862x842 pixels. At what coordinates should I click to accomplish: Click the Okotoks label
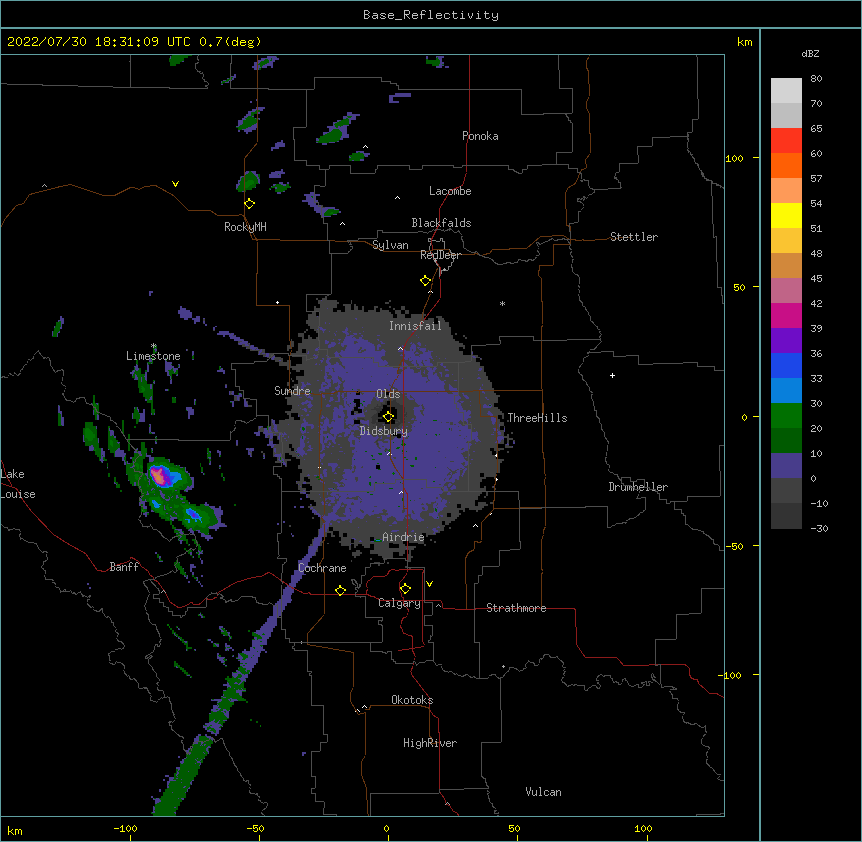pyautogui.click(x=412, y=700)
